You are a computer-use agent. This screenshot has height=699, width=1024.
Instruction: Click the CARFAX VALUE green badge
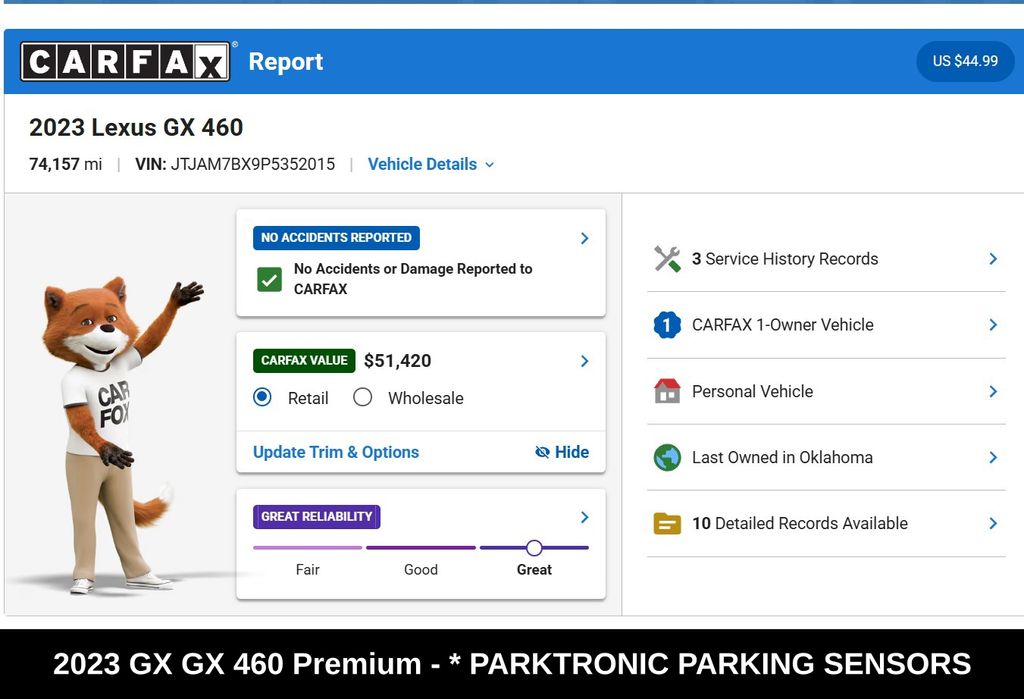[304, 361]
